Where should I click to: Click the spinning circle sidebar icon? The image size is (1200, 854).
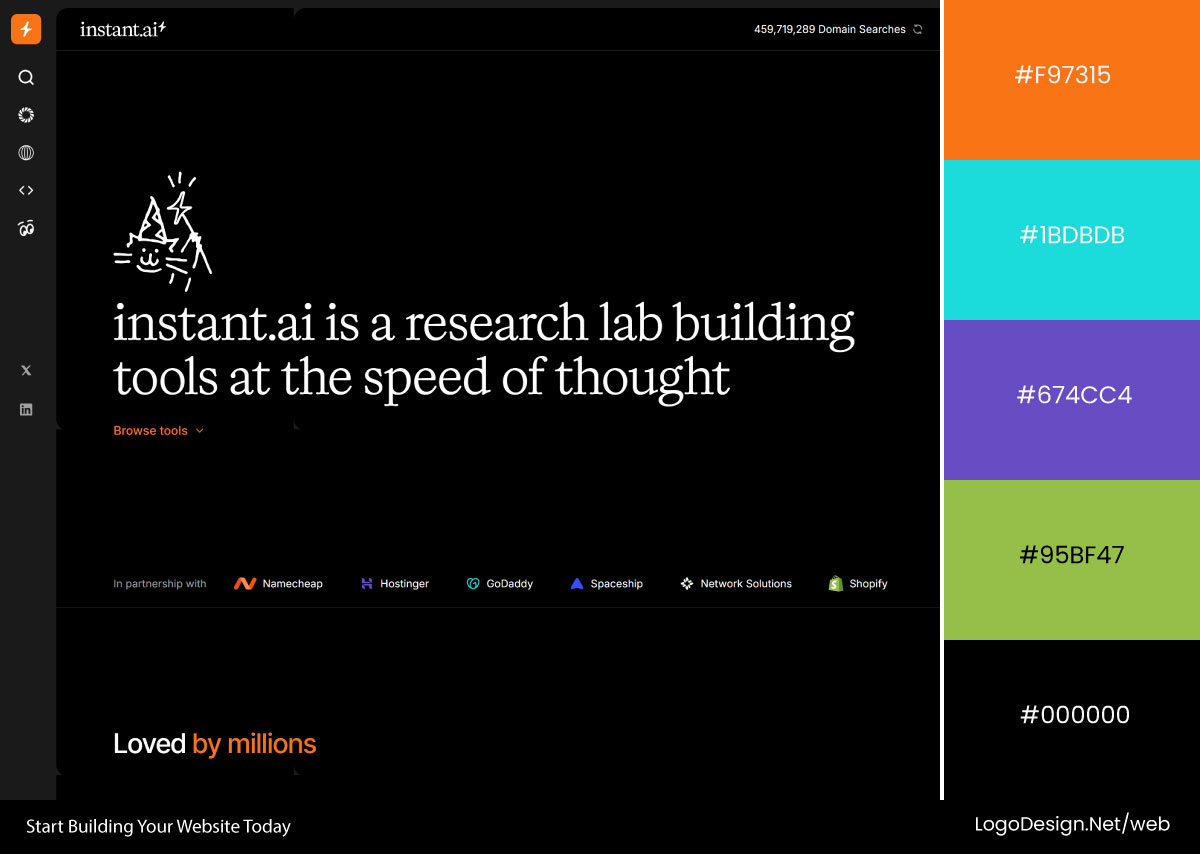point(26,115)
